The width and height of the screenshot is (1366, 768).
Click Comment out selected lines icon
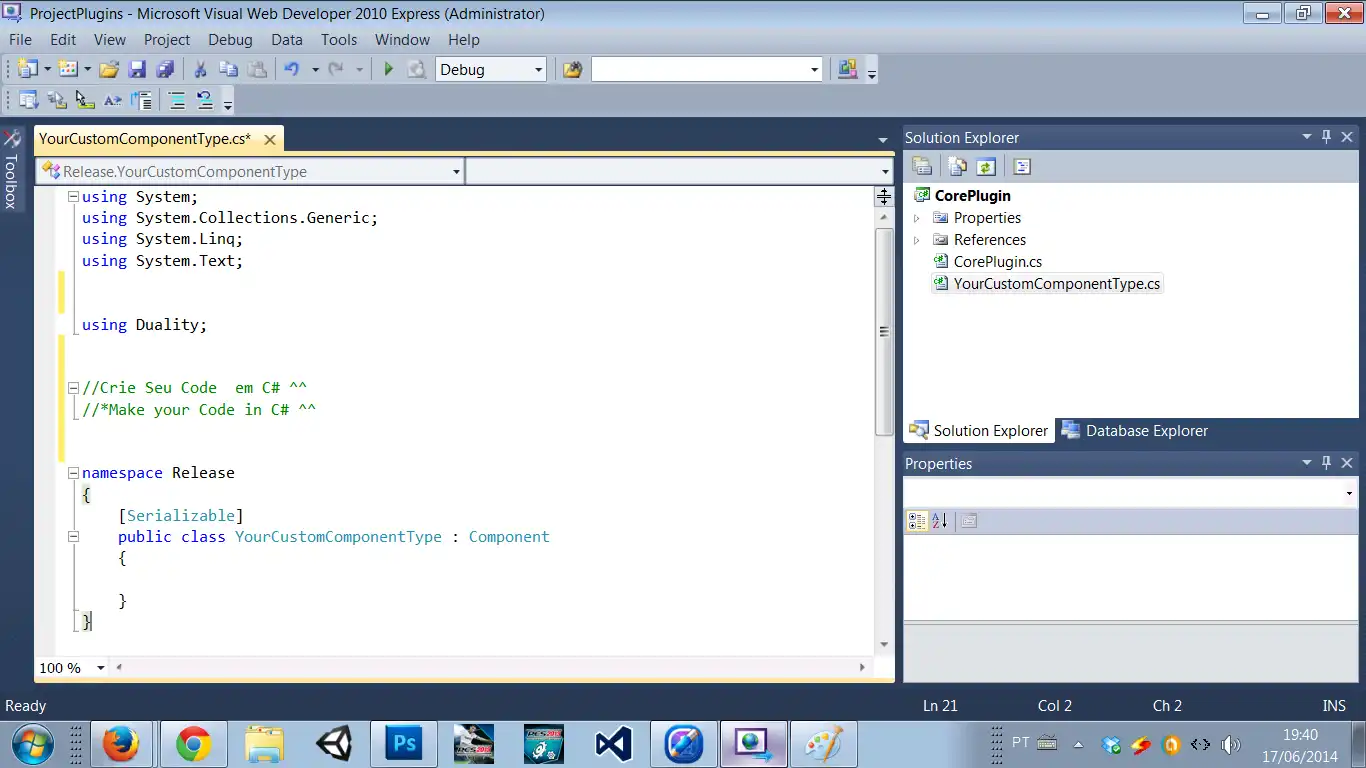(x=177, y=100)
